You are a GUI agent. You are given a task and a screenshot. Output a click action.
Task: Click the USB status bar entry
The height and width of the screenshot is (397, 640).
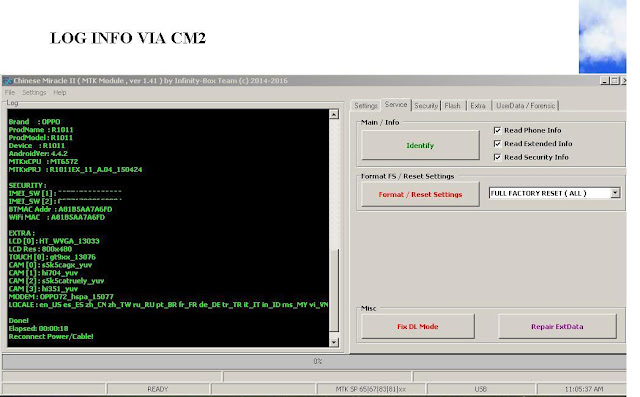481,389
